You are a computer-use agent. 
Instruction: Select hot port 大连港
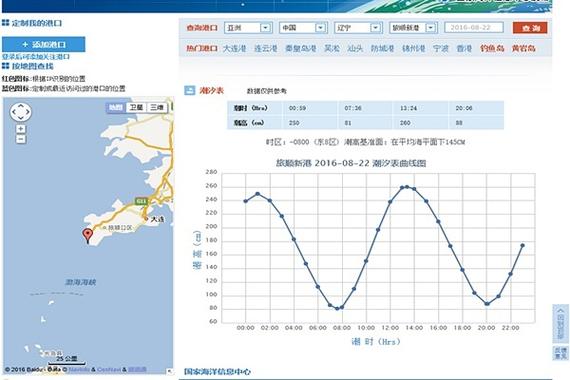[234, 48]
